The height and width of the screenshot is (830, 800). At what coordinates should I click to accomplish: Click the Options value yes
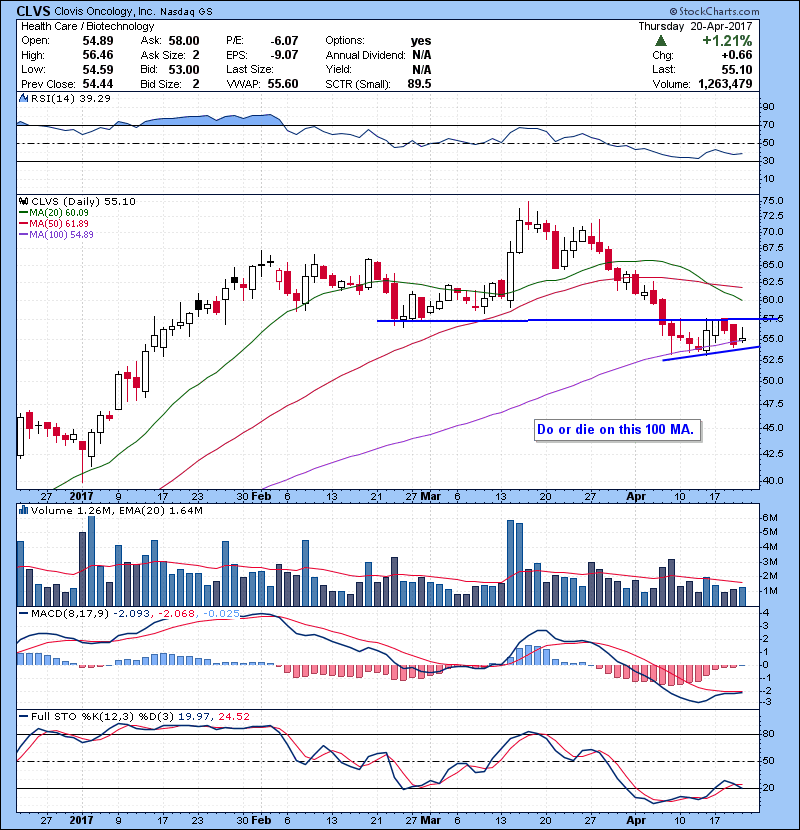421,41
